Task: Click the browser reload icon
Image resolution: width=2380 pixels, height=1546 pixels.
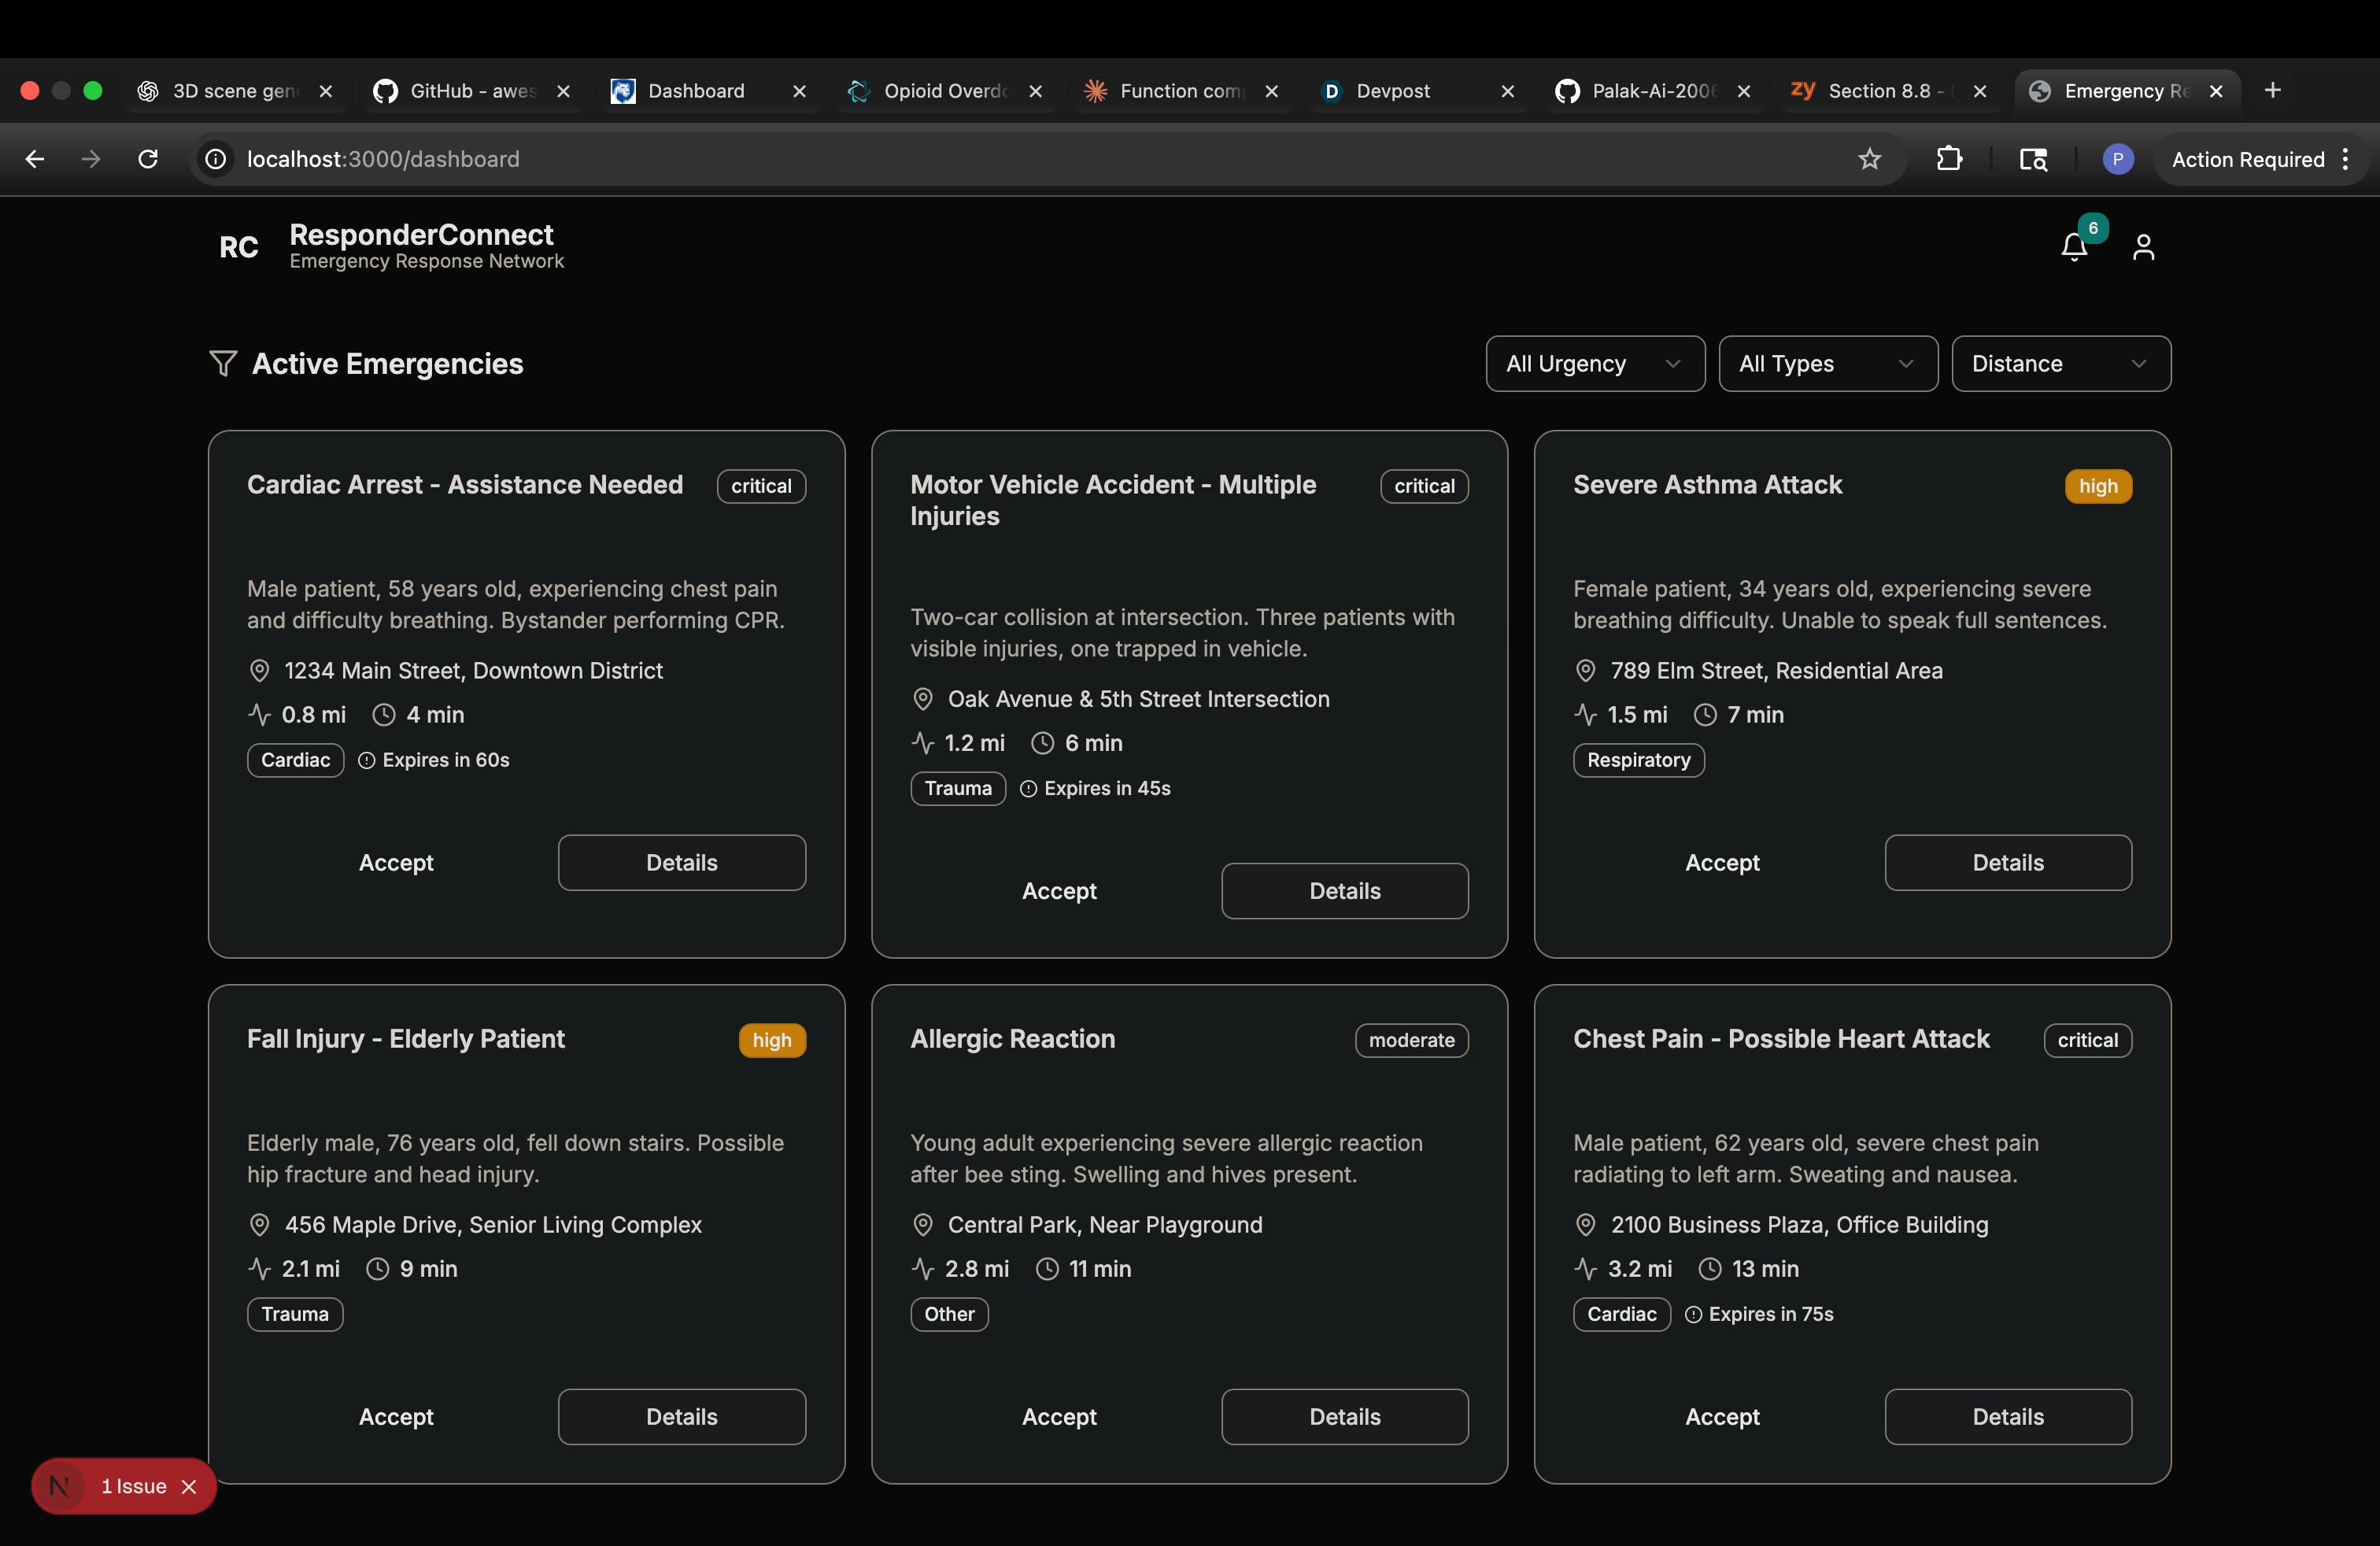Action: [148, 159]
